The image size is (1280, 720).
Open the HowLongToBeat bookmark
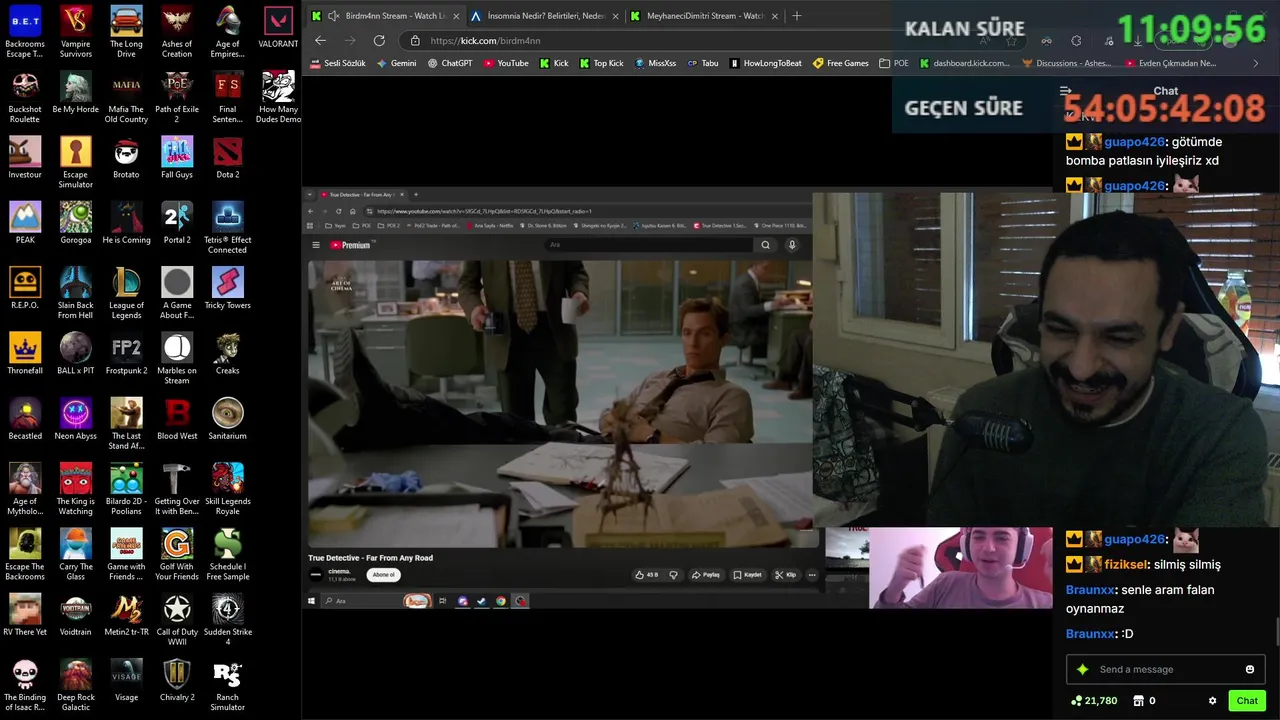click(x=766, y=63)
